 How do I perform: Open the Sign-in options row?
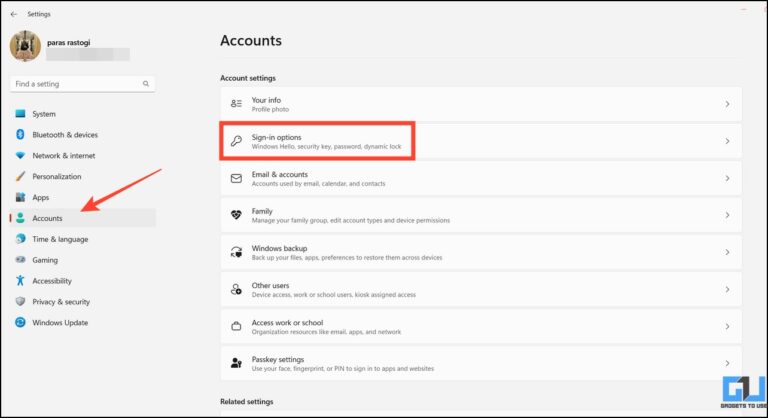point(317,141)
